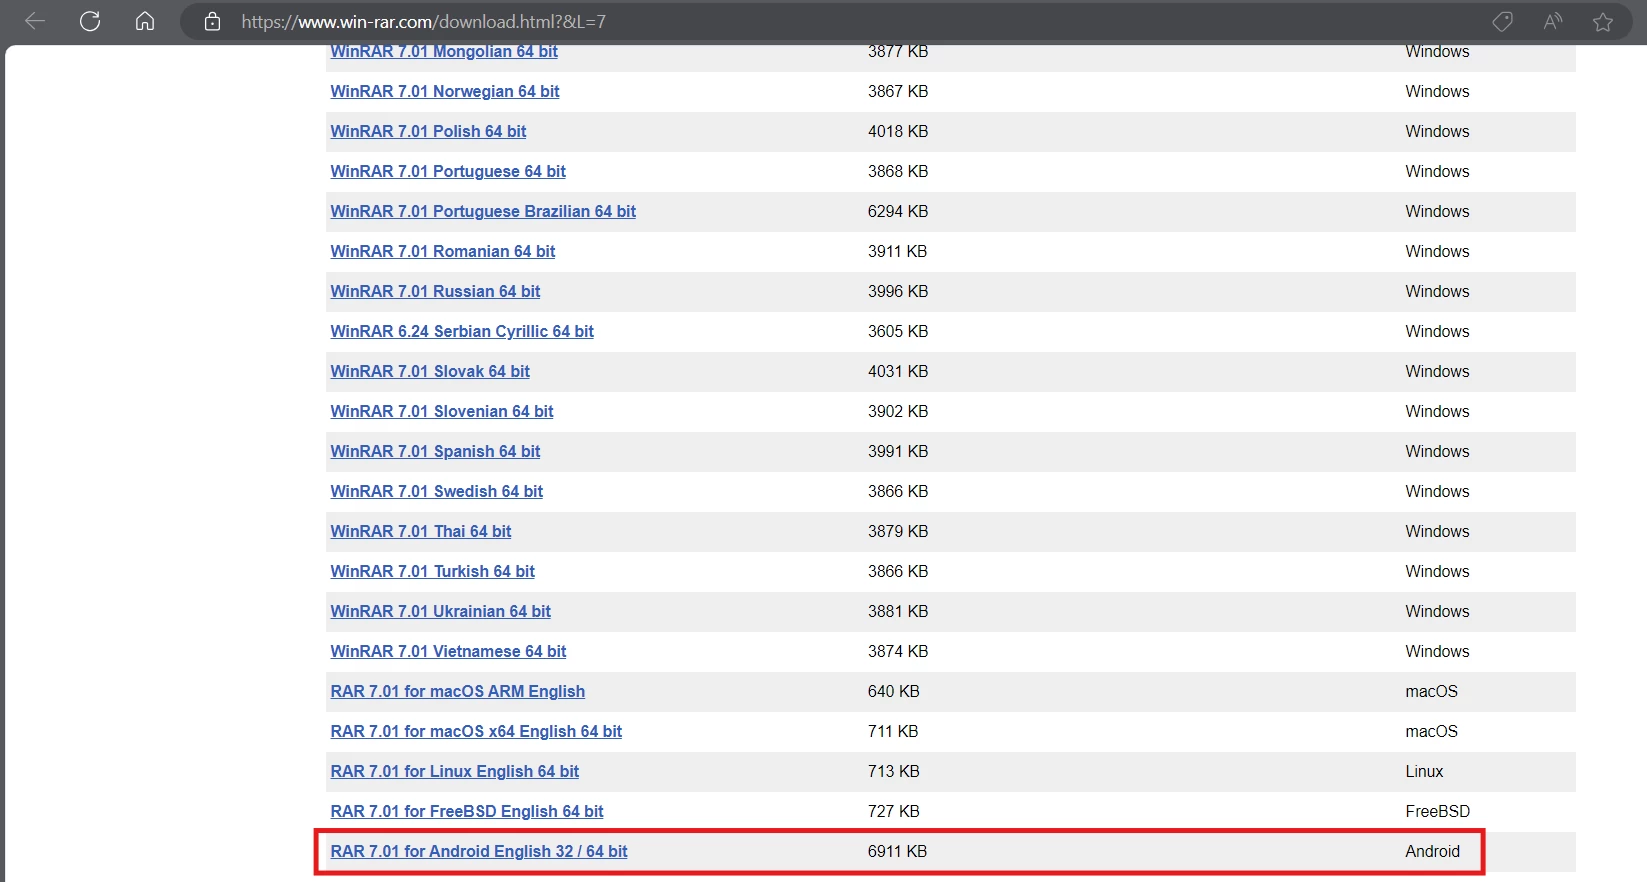1647x882 pixels.
Task: Open WinRAR 7.01 Swedish 64 bit link
Action: pyautogui.click(x=437, y=491)
